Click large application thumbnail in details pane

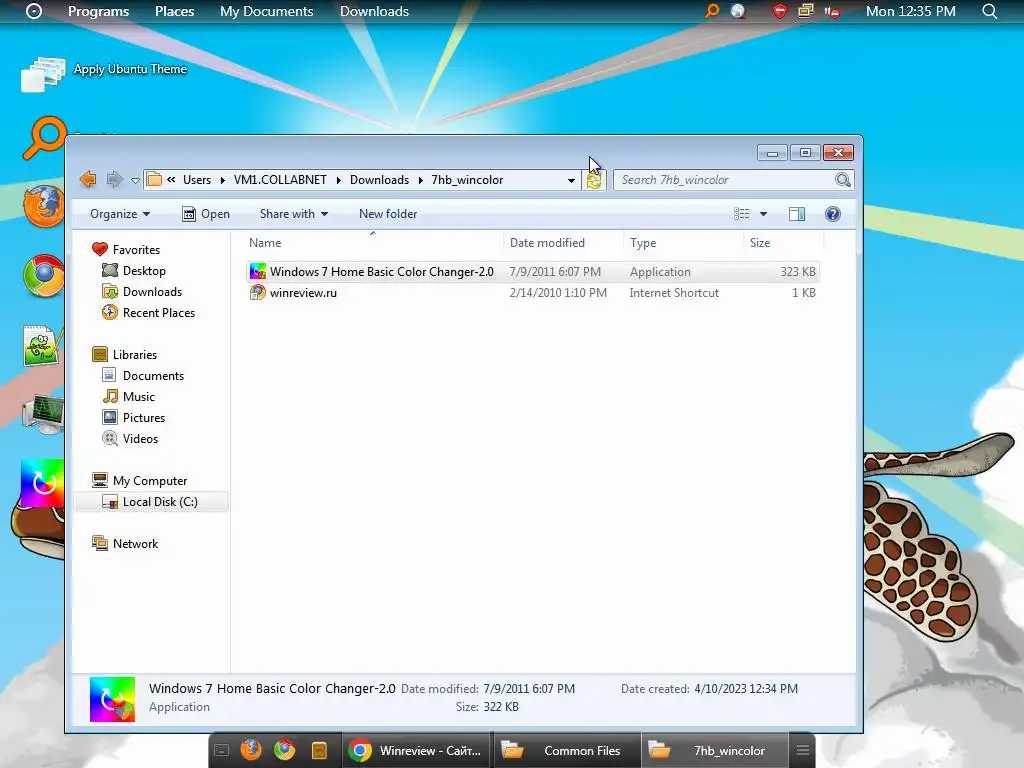tap(112, 699)
